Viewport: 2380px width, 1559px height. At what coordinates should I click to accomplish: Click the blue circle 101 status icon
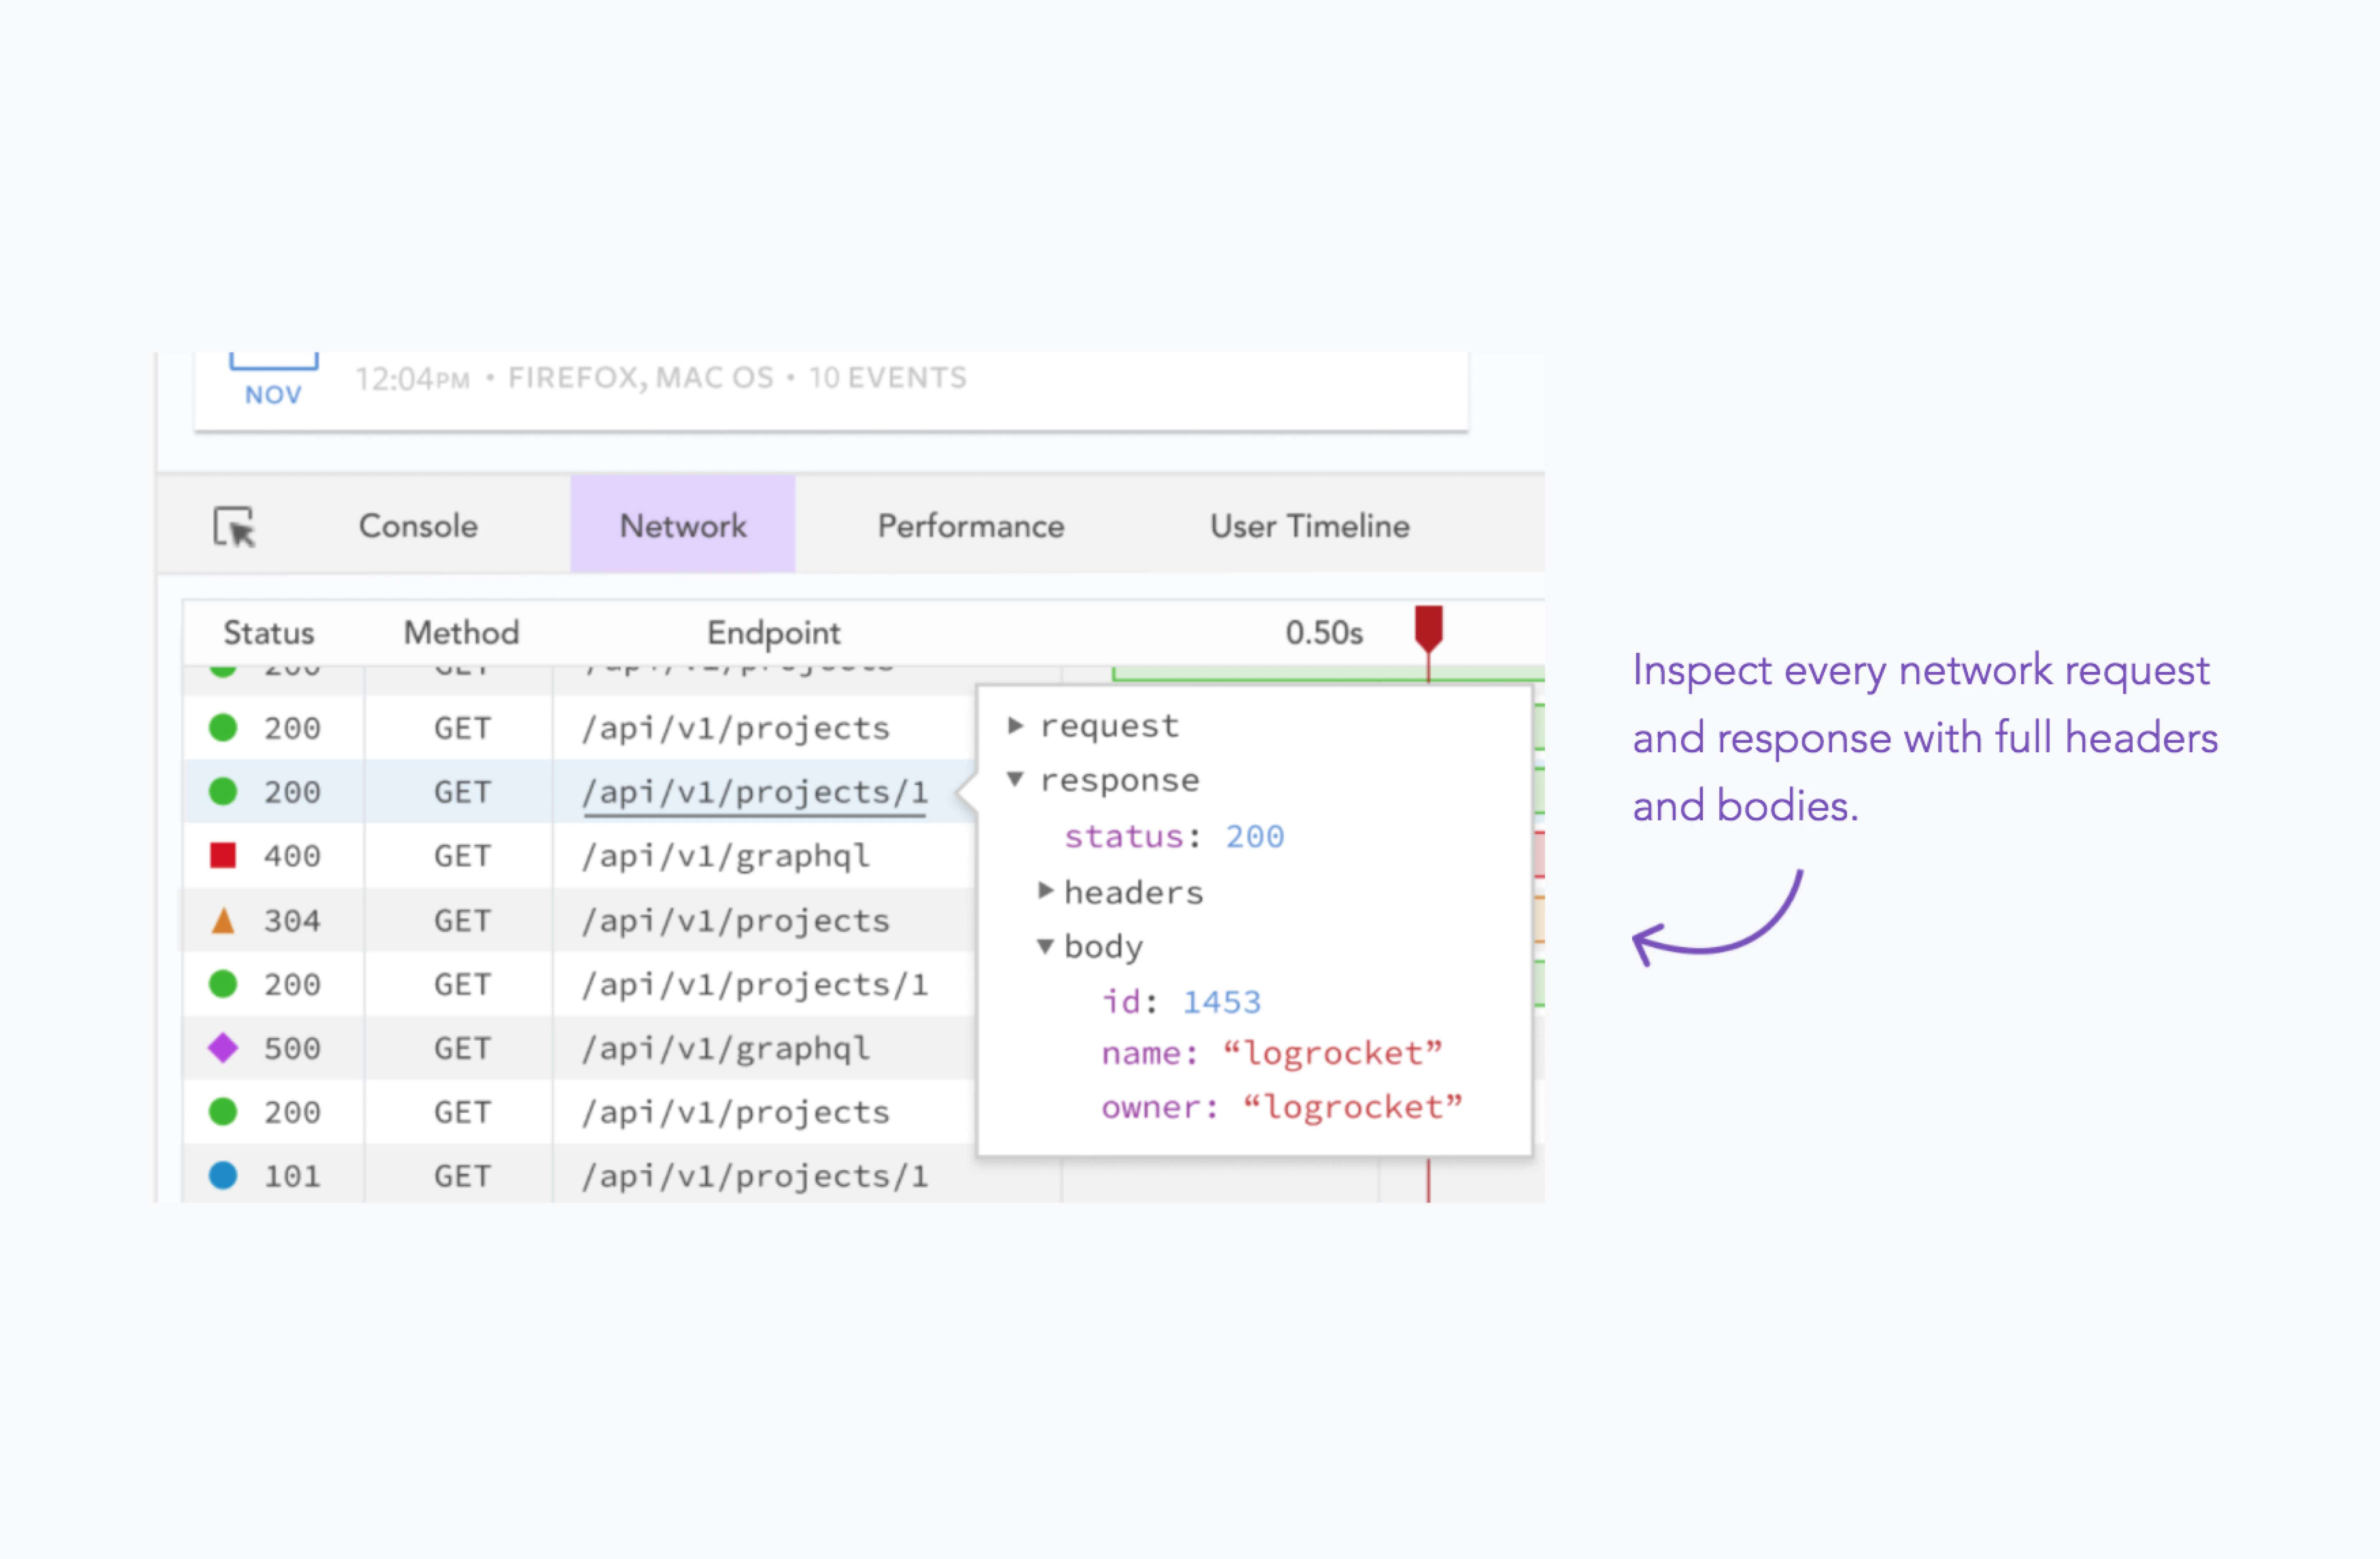tap(223, 1175)
